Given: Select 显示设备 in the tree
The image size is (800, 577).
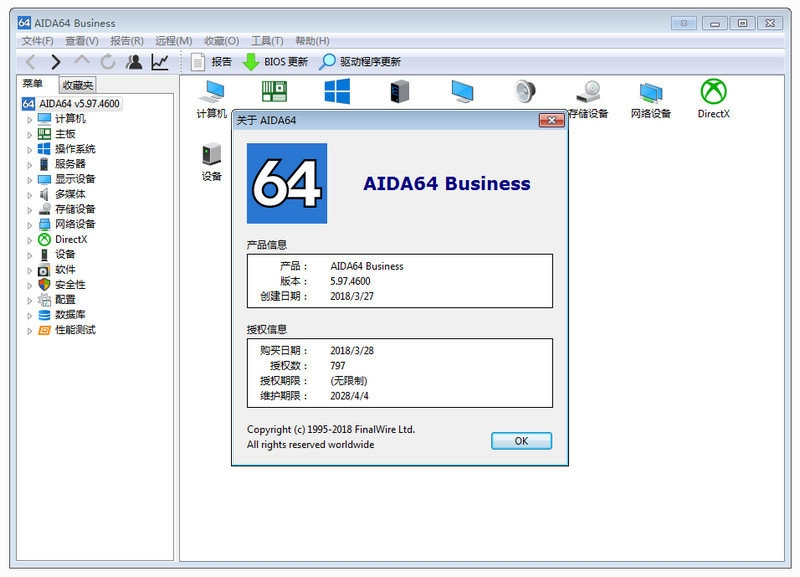Looking at the screenshot, I should tap(75, 179).
